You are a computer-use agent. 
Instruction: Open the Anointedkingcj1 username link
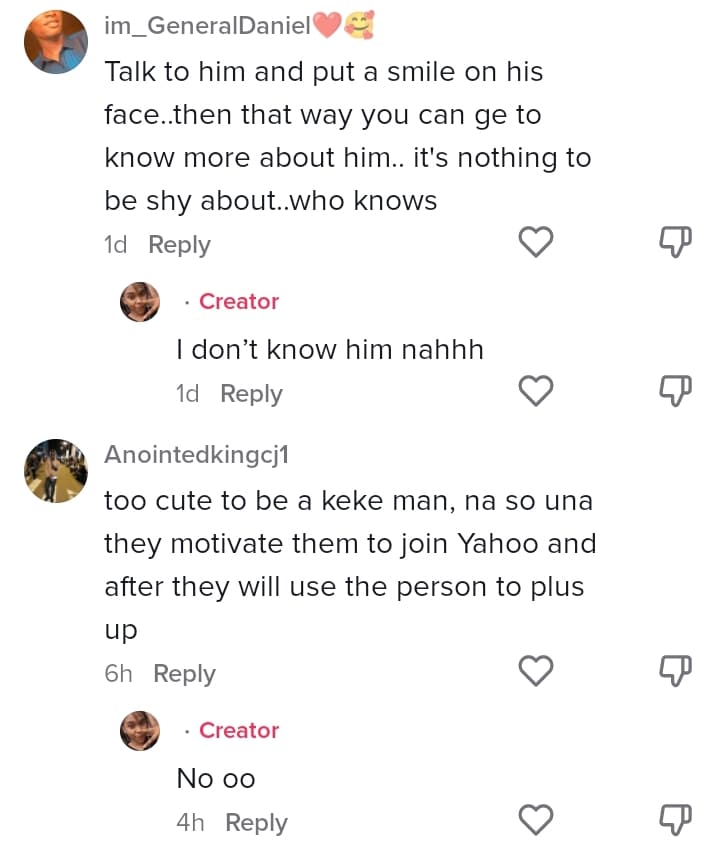pyautogui.click(x=196, y=455)
